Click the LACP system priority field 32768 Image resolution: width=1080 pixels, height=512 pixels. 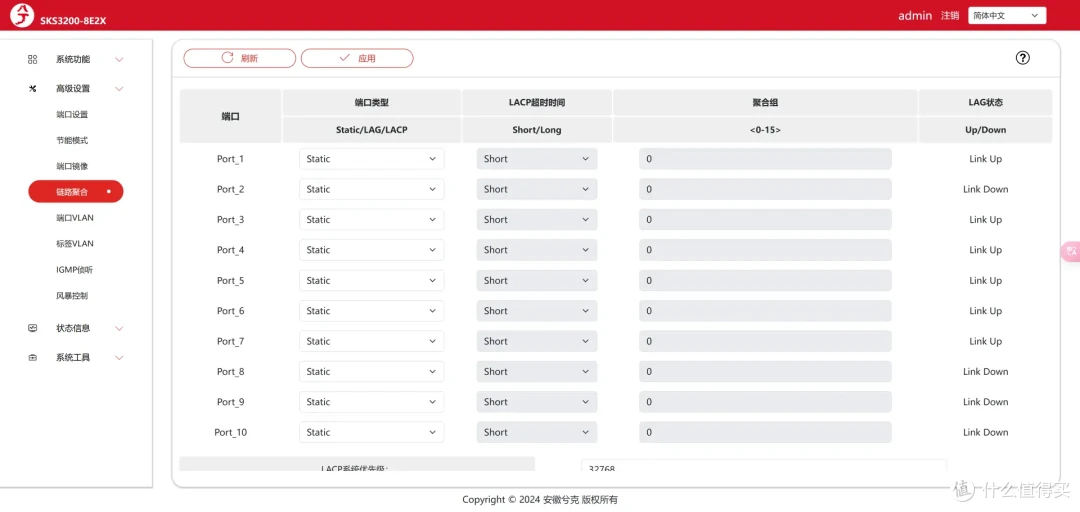pyautogui.click(x=764, y=465)
